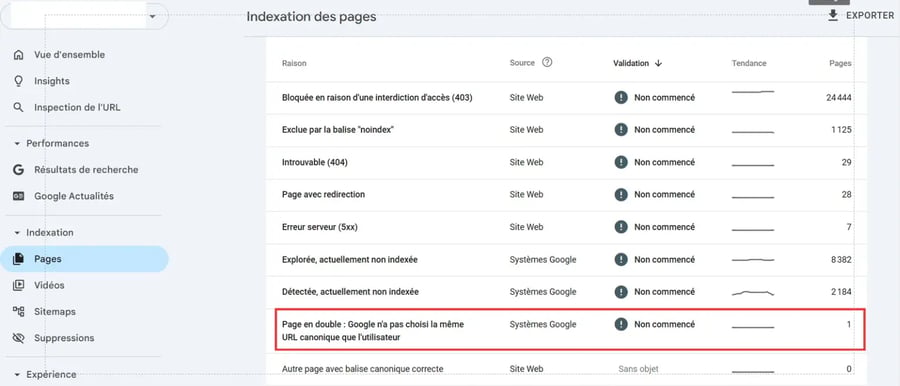The width and height of the screenshot is (900, 386).
Task: Collapse the Performances section
Action: point(17,143)
